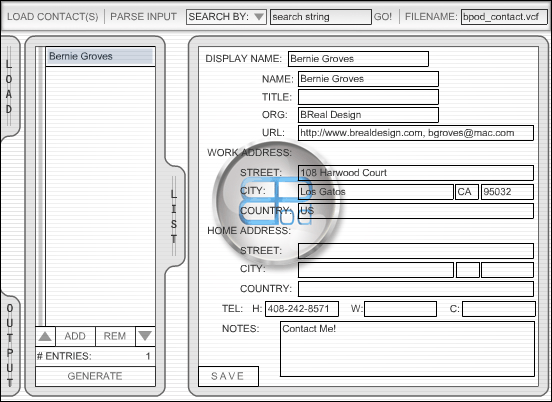Click the GENERATE button

pyautogui.click(x=95, y=376)
